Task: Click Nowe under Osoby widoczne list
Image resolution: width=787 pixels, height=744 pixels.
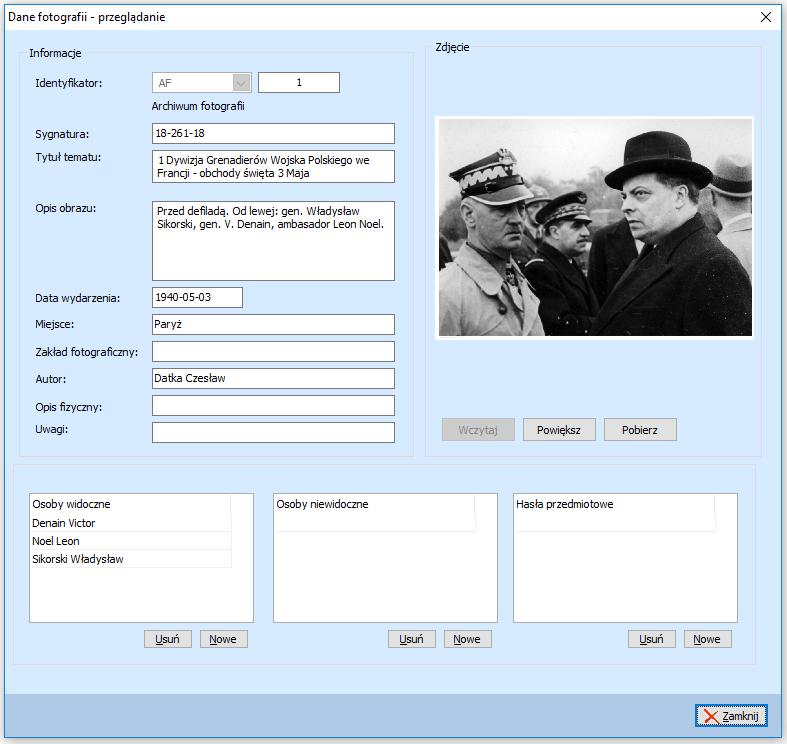Action: pyautogui.click(x=223, y=639)
